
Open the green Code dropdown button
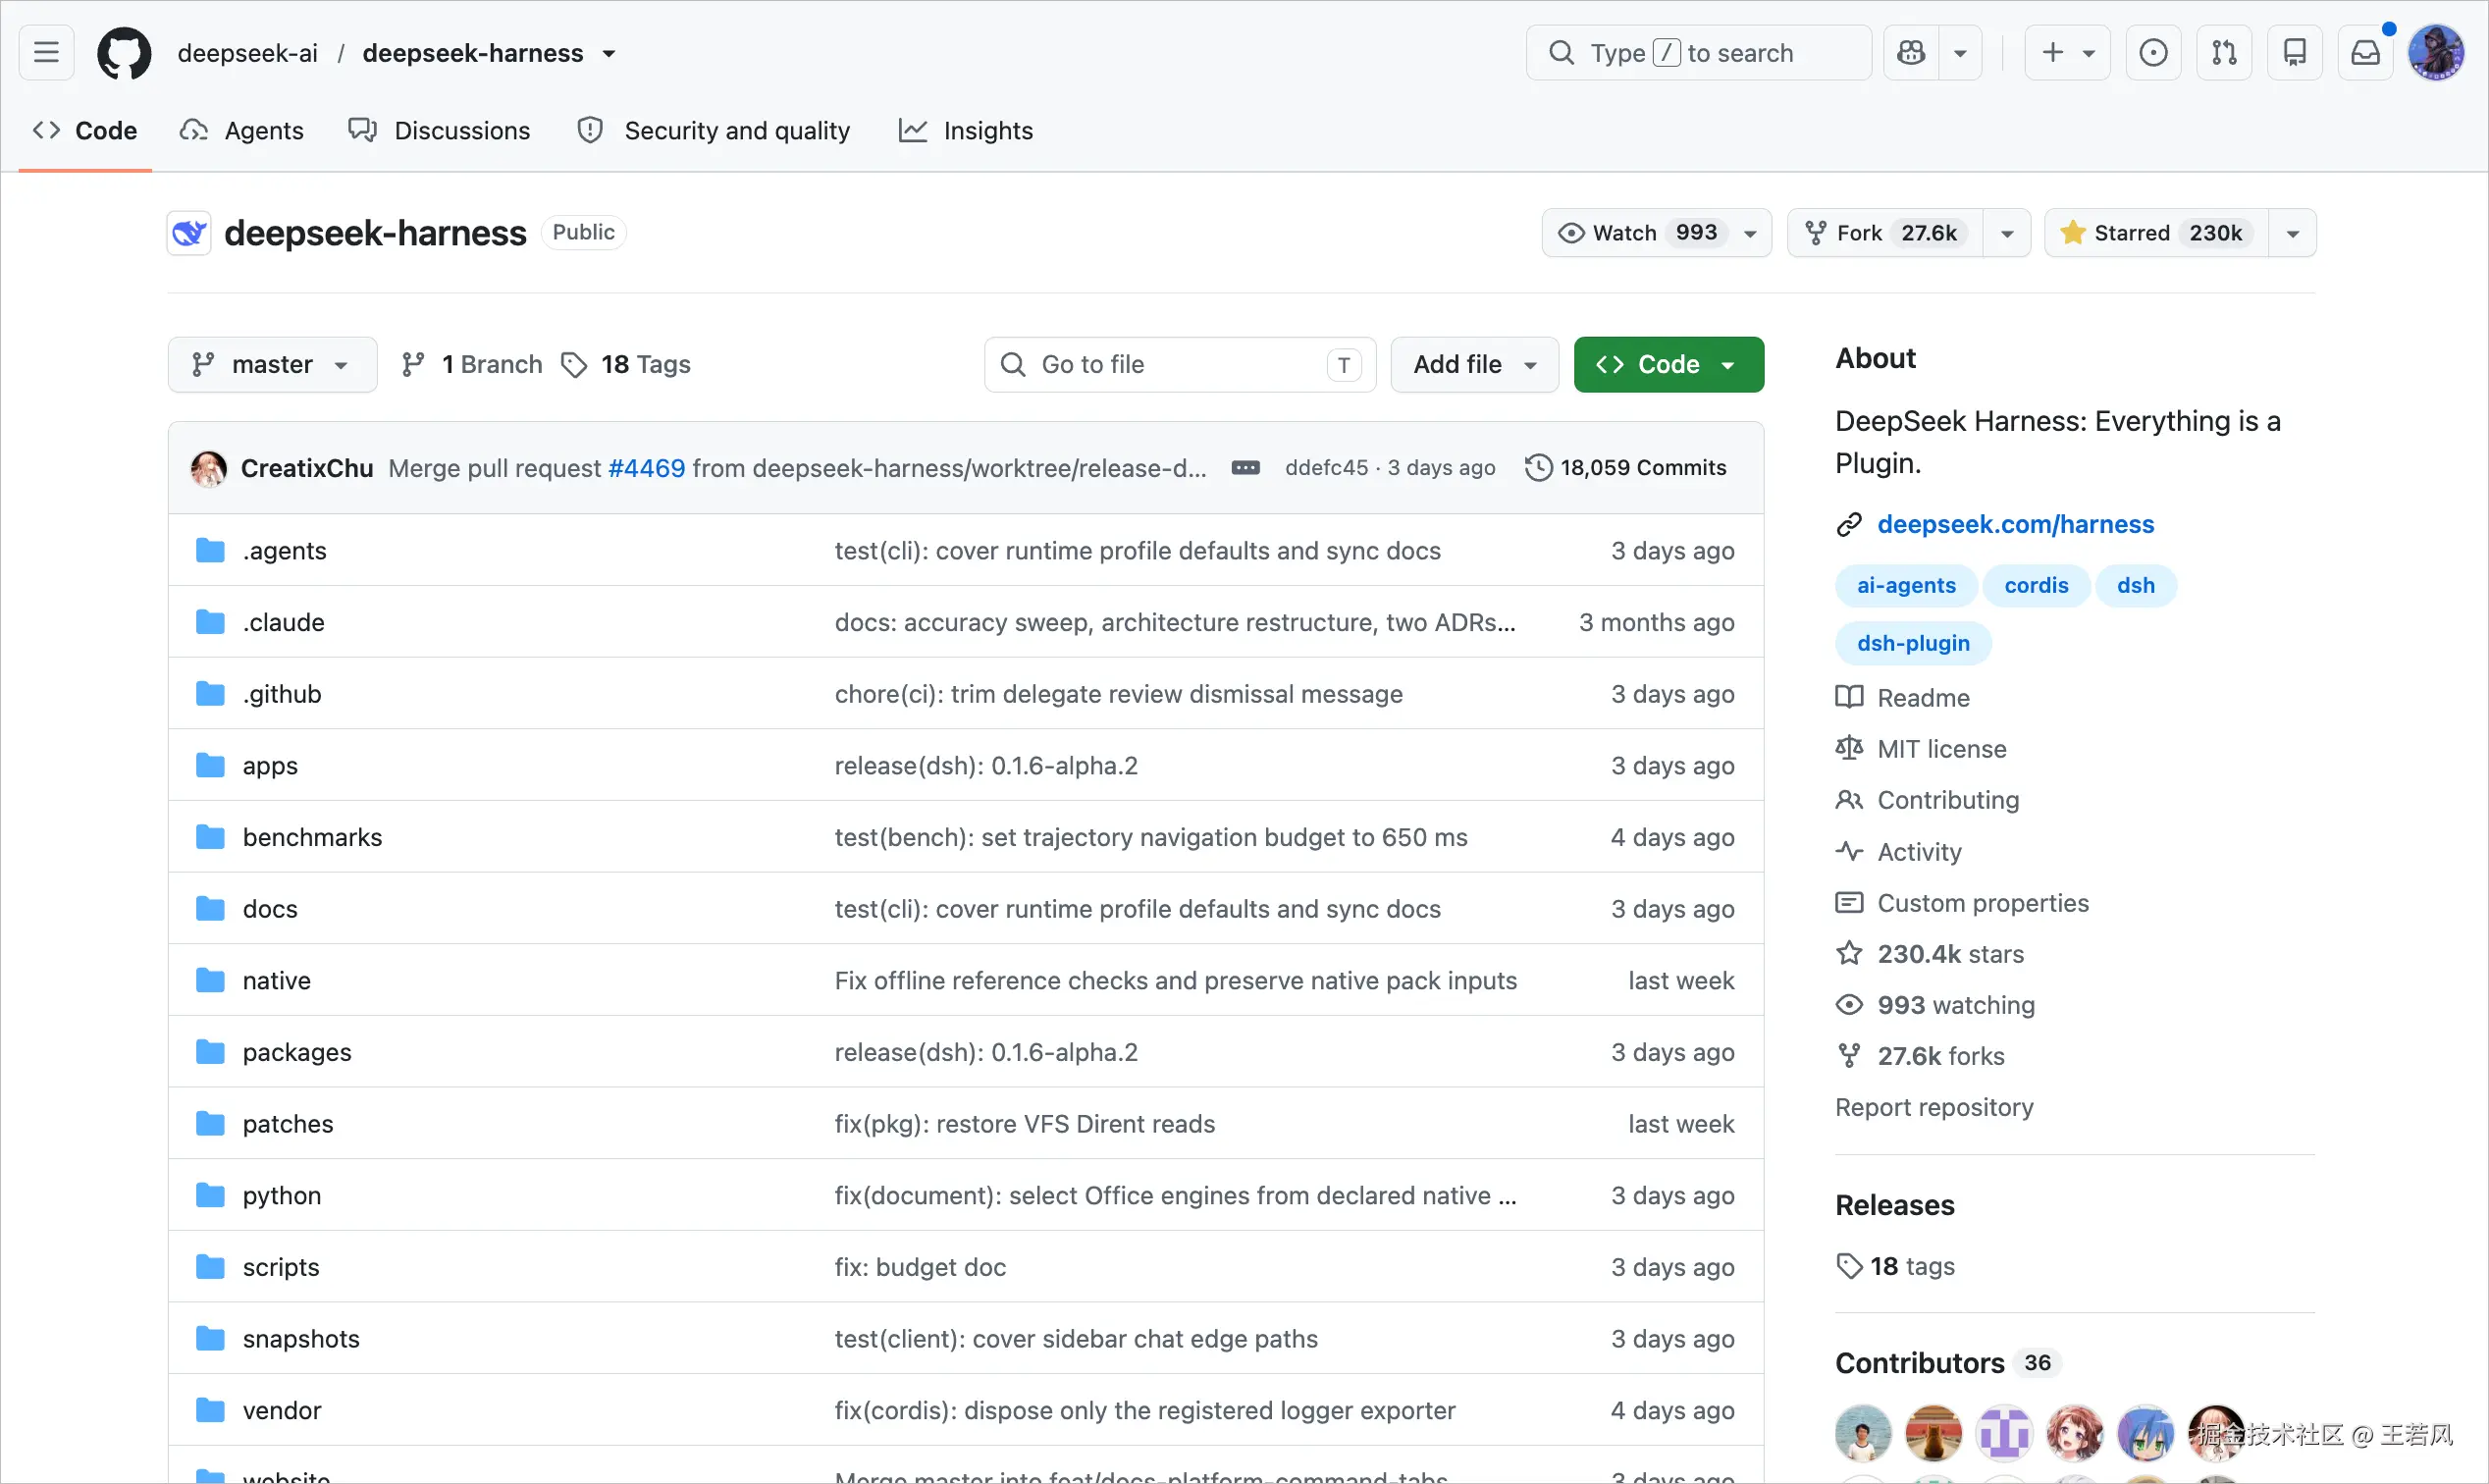tap(1668, 365)
